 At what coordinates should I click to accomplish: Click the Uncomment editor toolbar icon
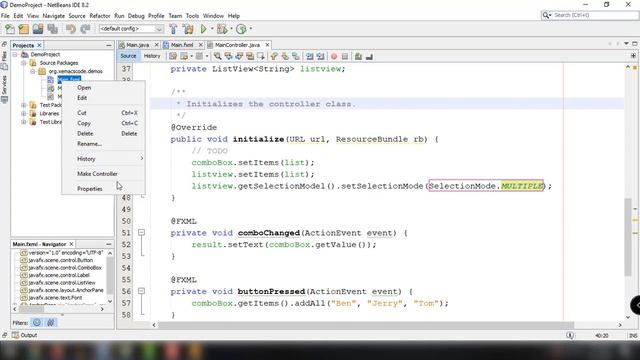(x=369, y=56)
